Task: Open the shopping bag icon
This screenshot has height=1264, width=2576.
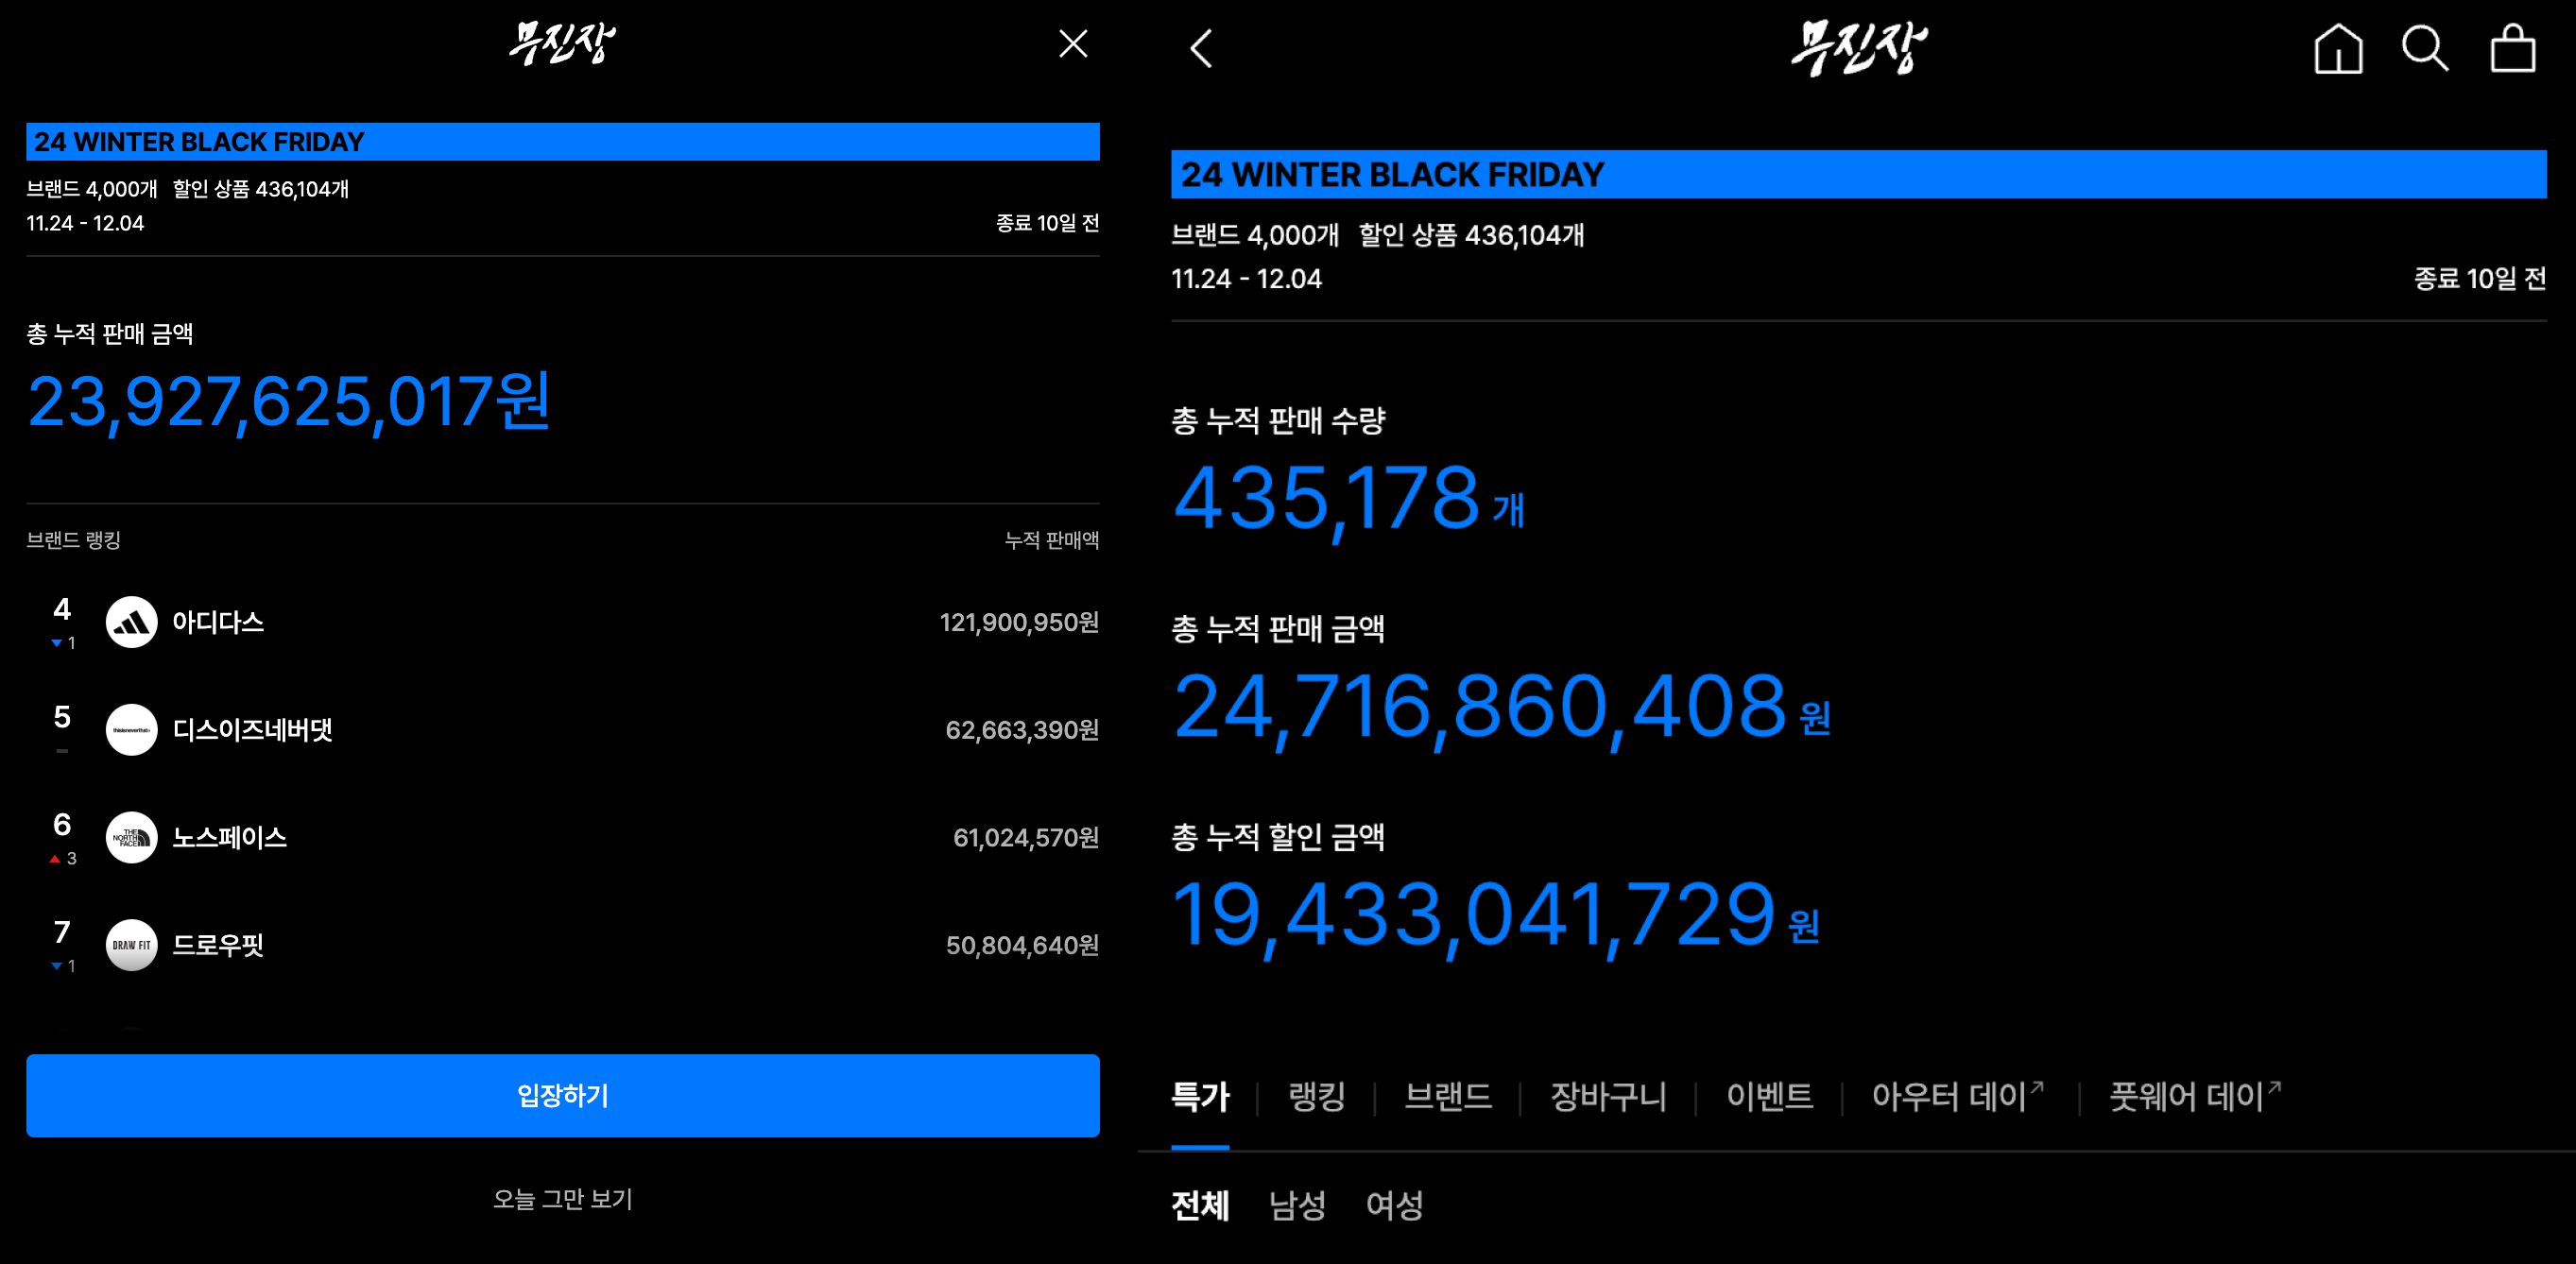Action: click(2511, 48)
